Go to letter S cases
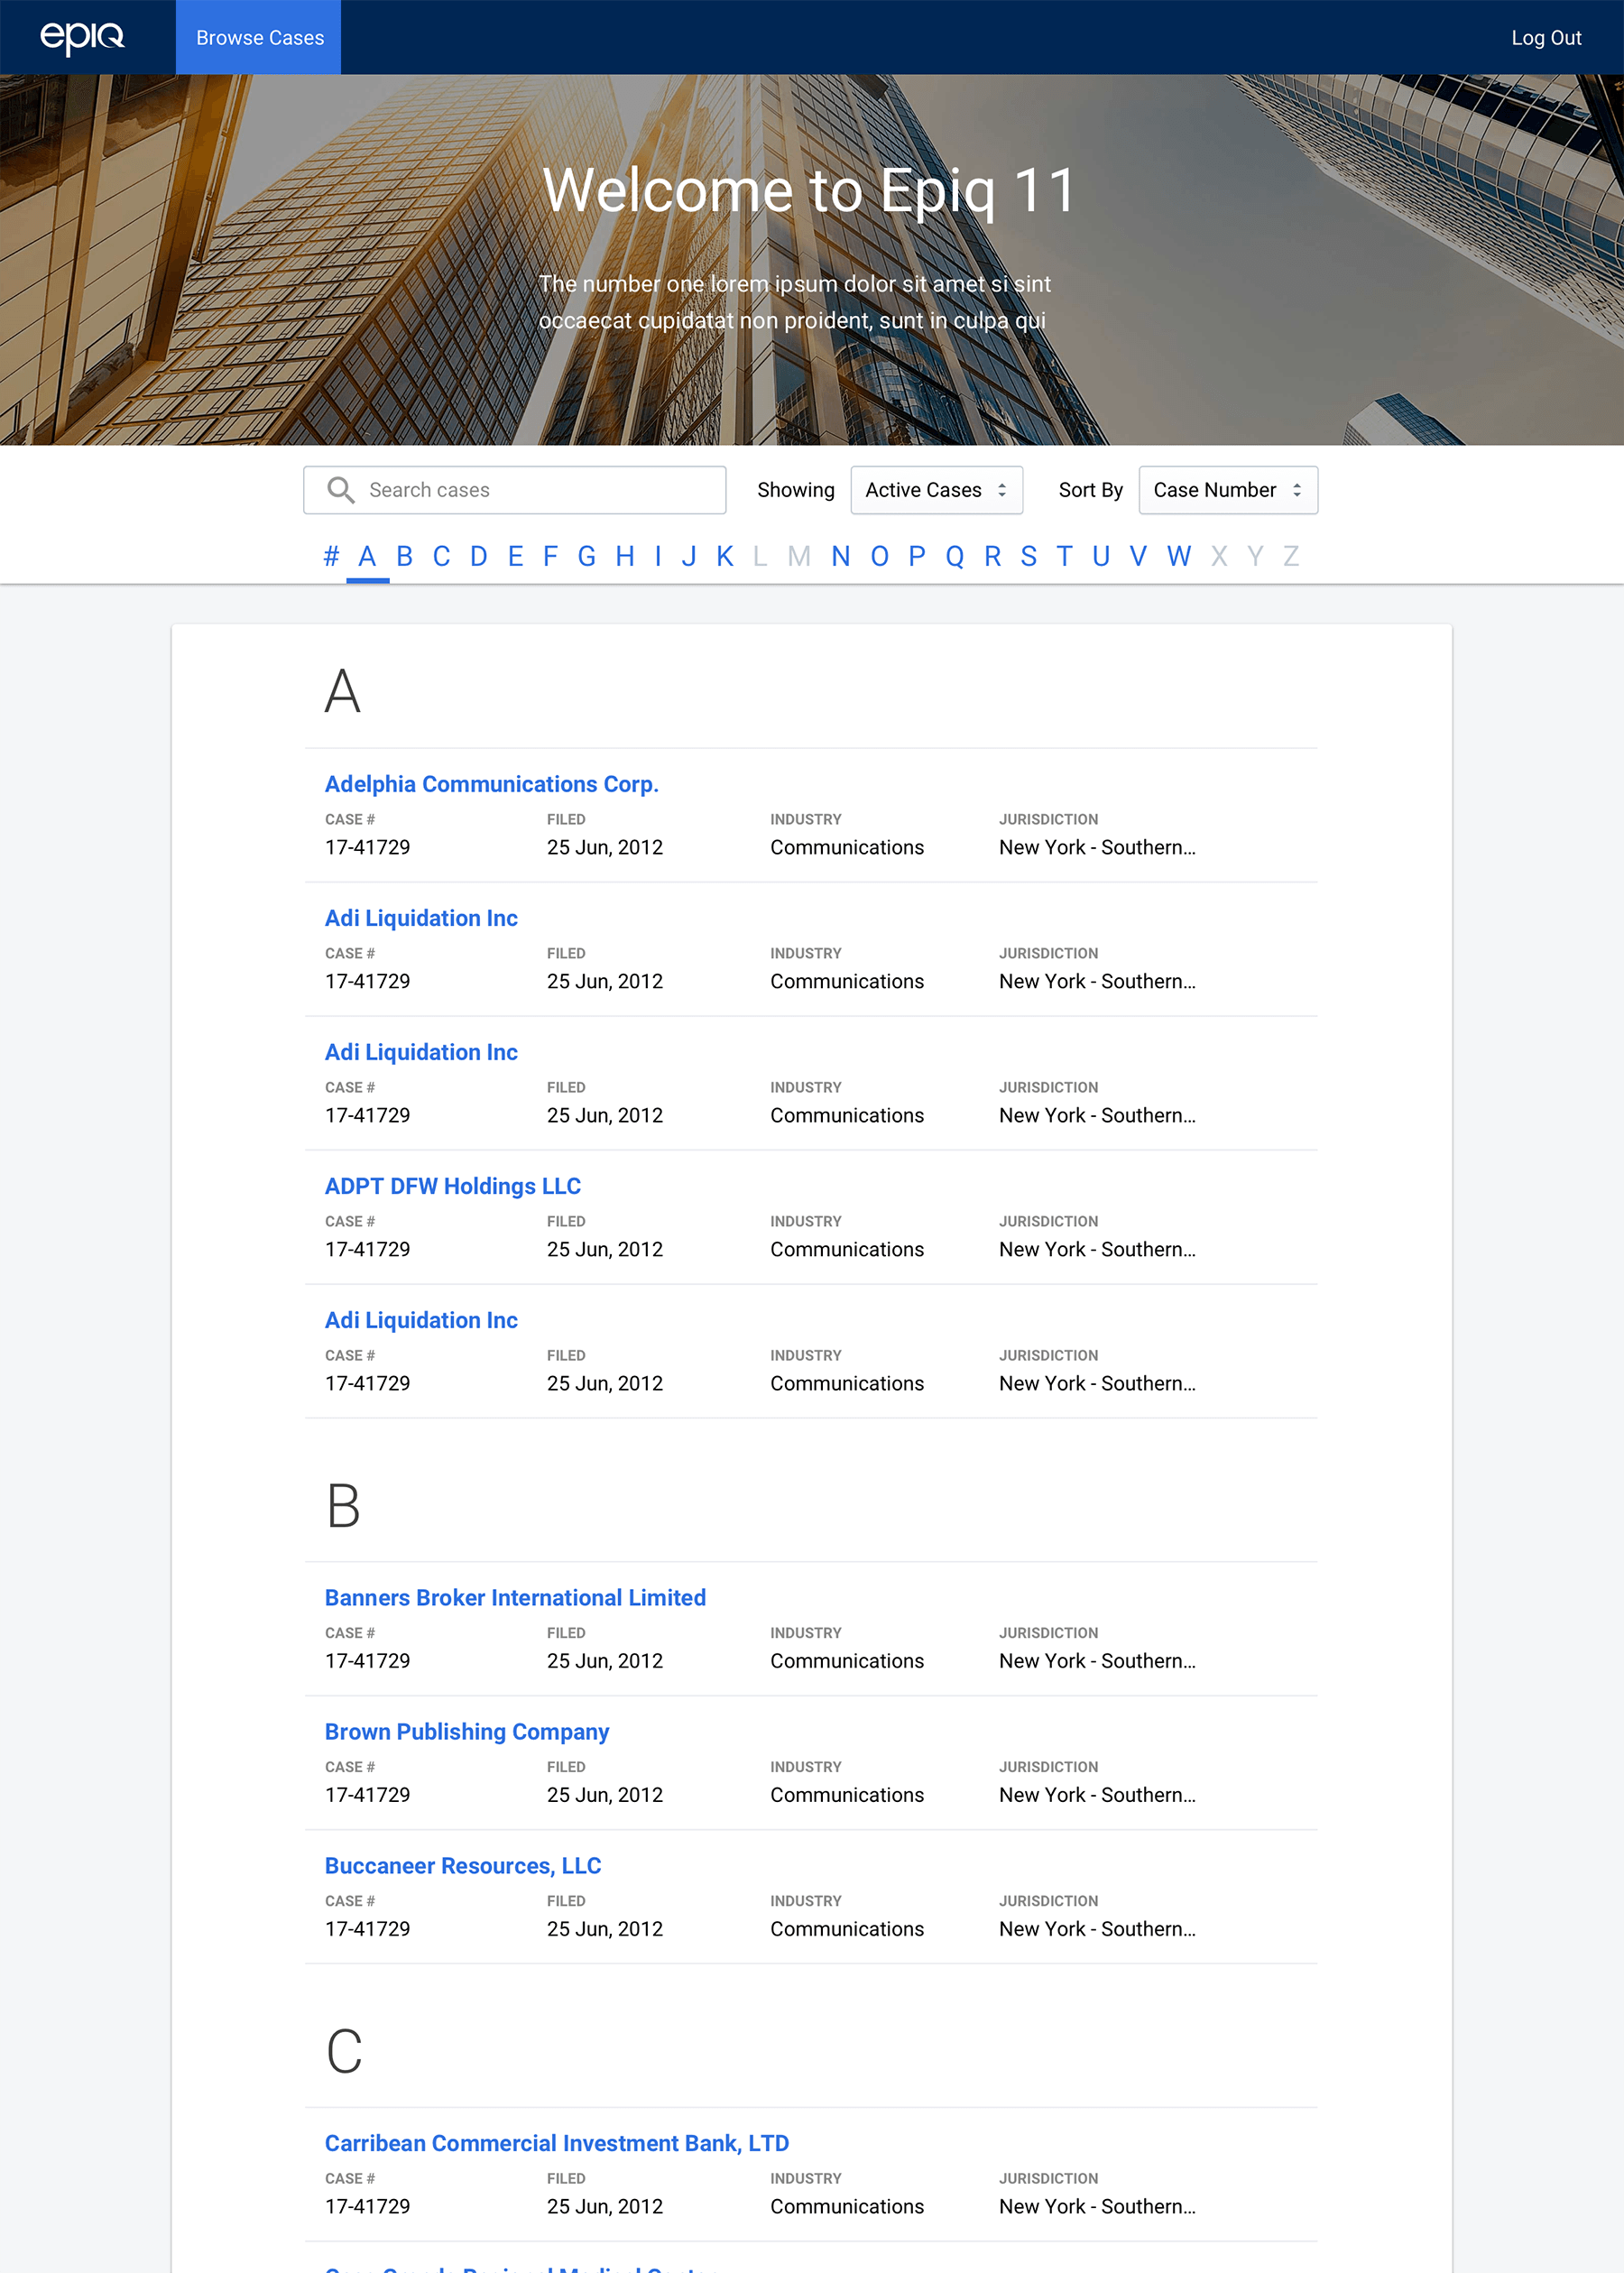This screenshot has height=2273, width=1624. coord(1028,556)
